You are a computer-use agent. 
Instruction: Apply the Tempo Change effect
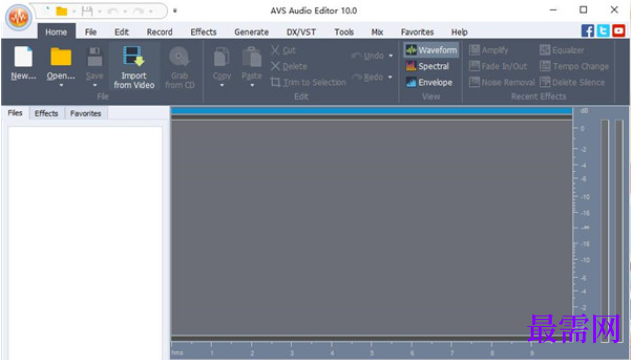point(574,66)
